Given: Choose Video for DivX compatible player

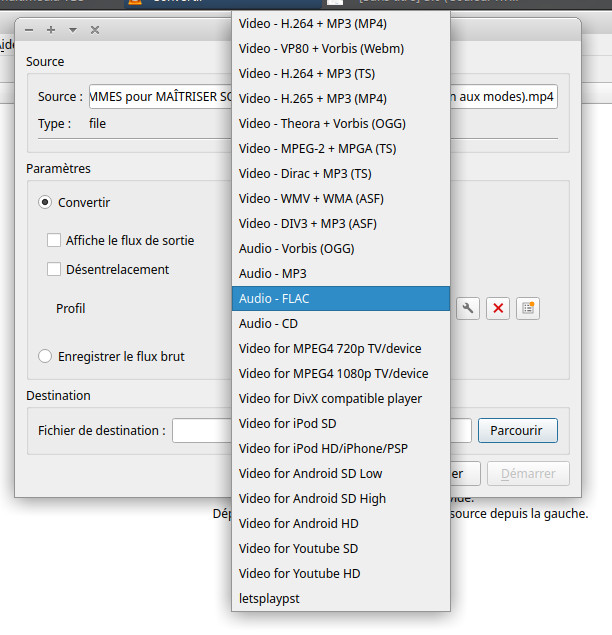Looking at the screenshot, I should (x=341, y=398).
